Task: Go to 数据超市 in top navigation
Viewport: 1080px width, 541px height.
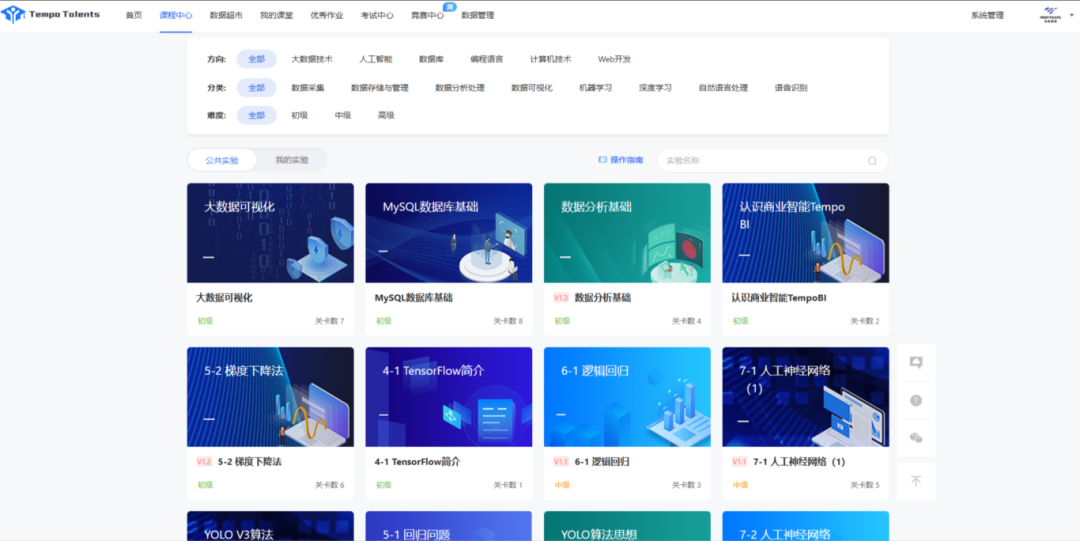Action: point(226,16)
